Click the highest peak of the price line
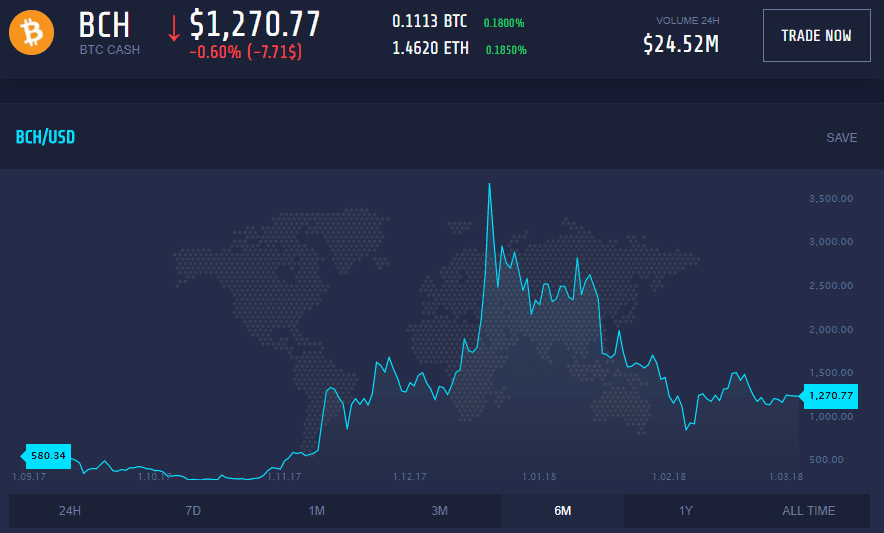The width and height of the screenshot is (884, 533). (x=489, y=184)
